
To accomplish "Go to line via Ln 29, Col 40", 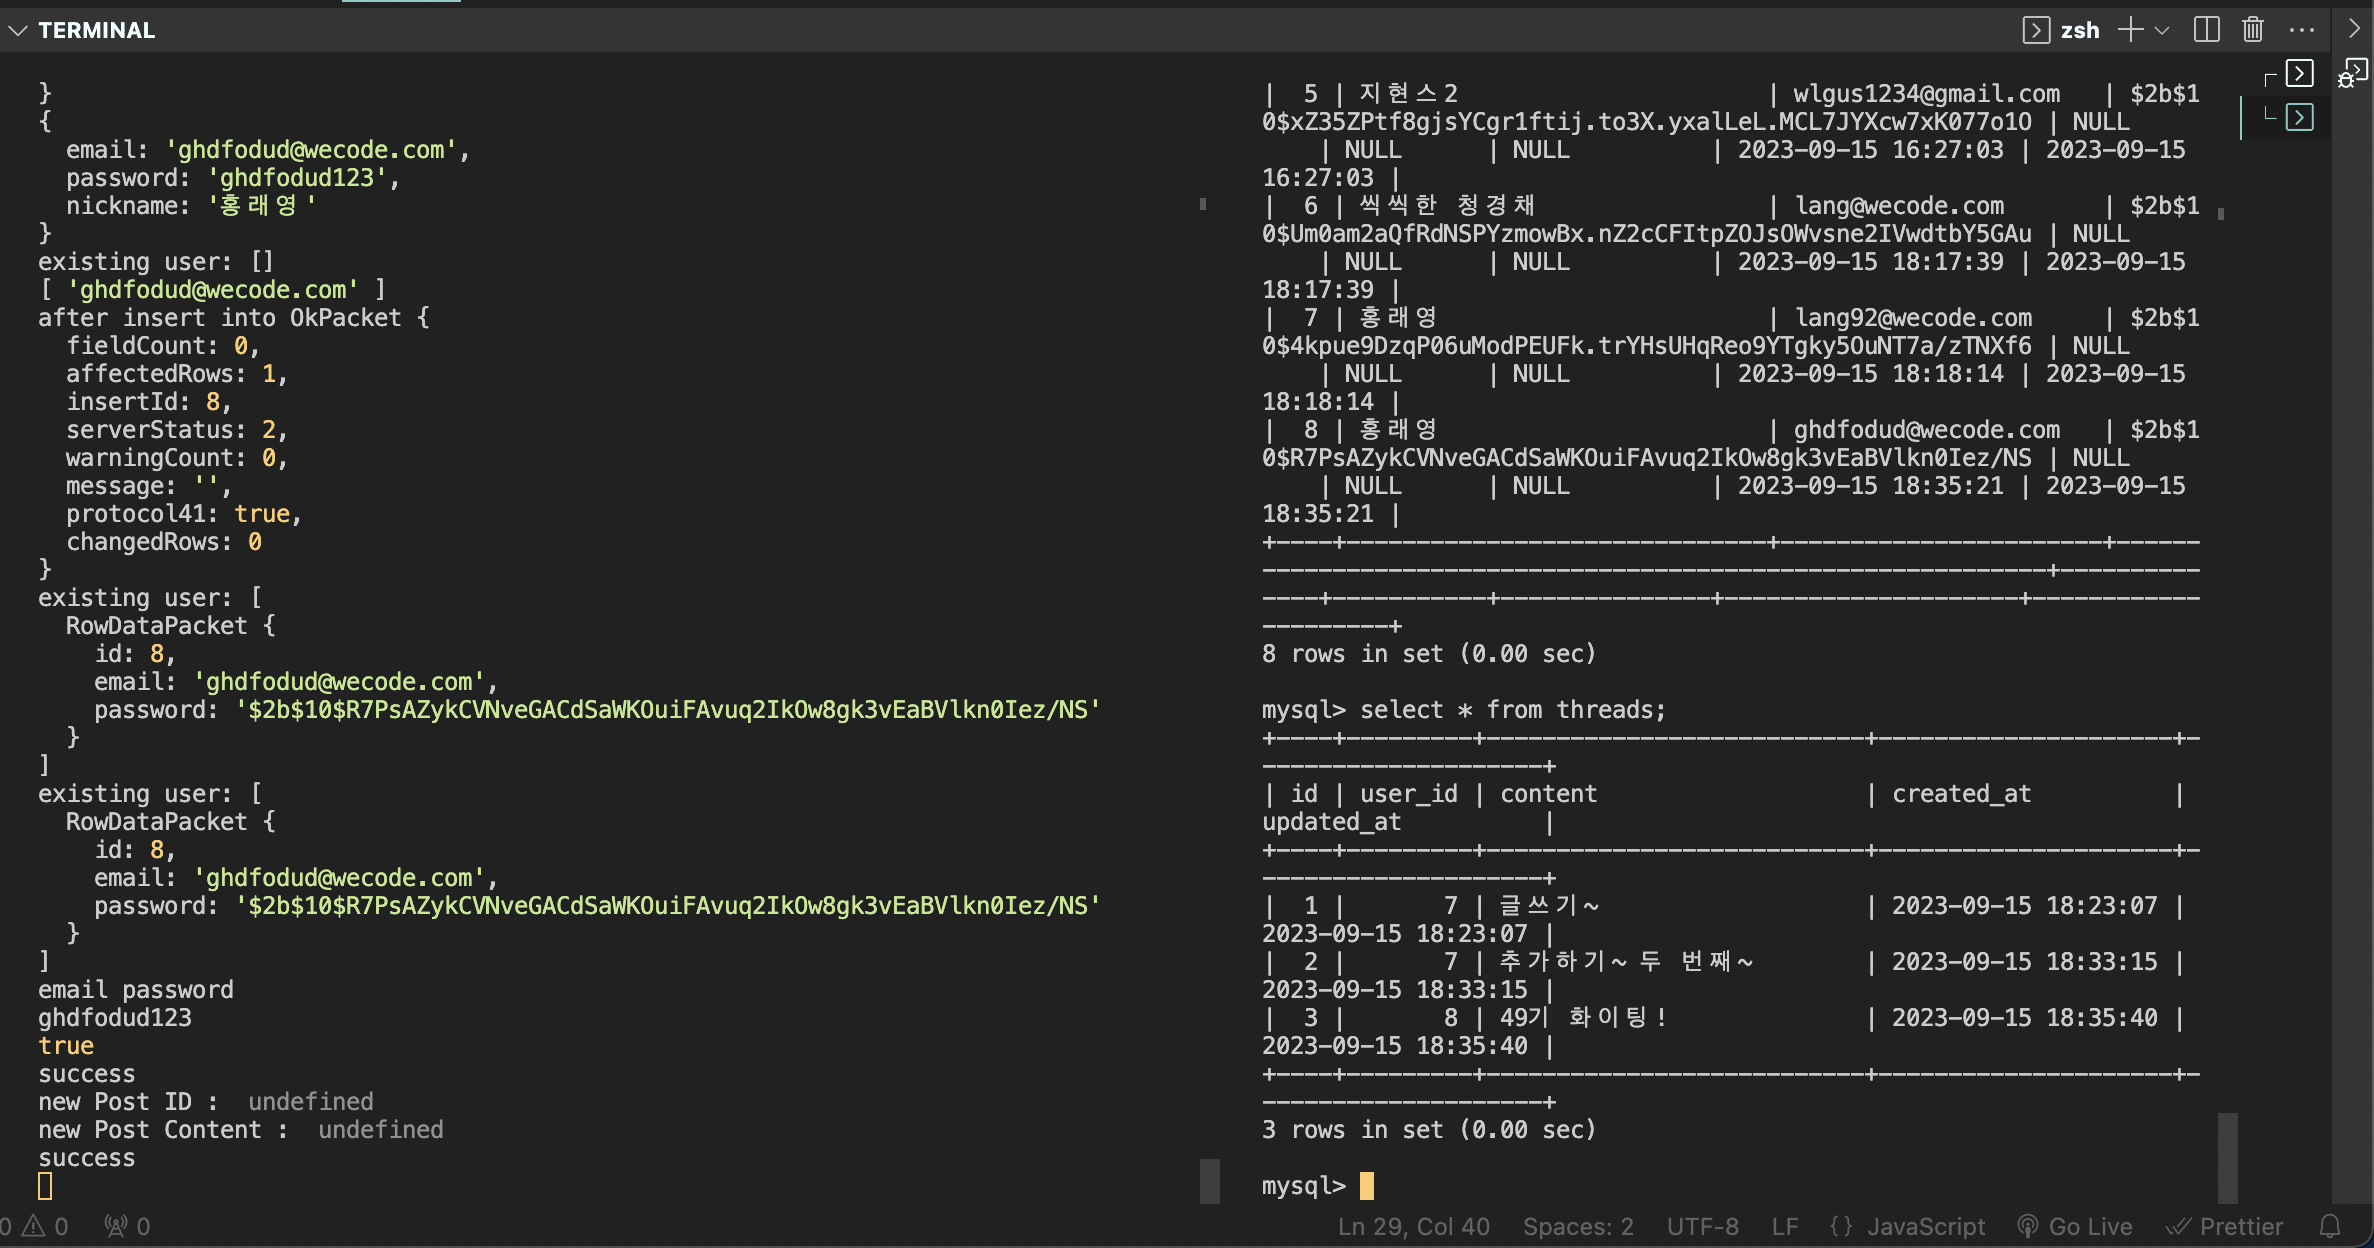I will point(1414,1226).
